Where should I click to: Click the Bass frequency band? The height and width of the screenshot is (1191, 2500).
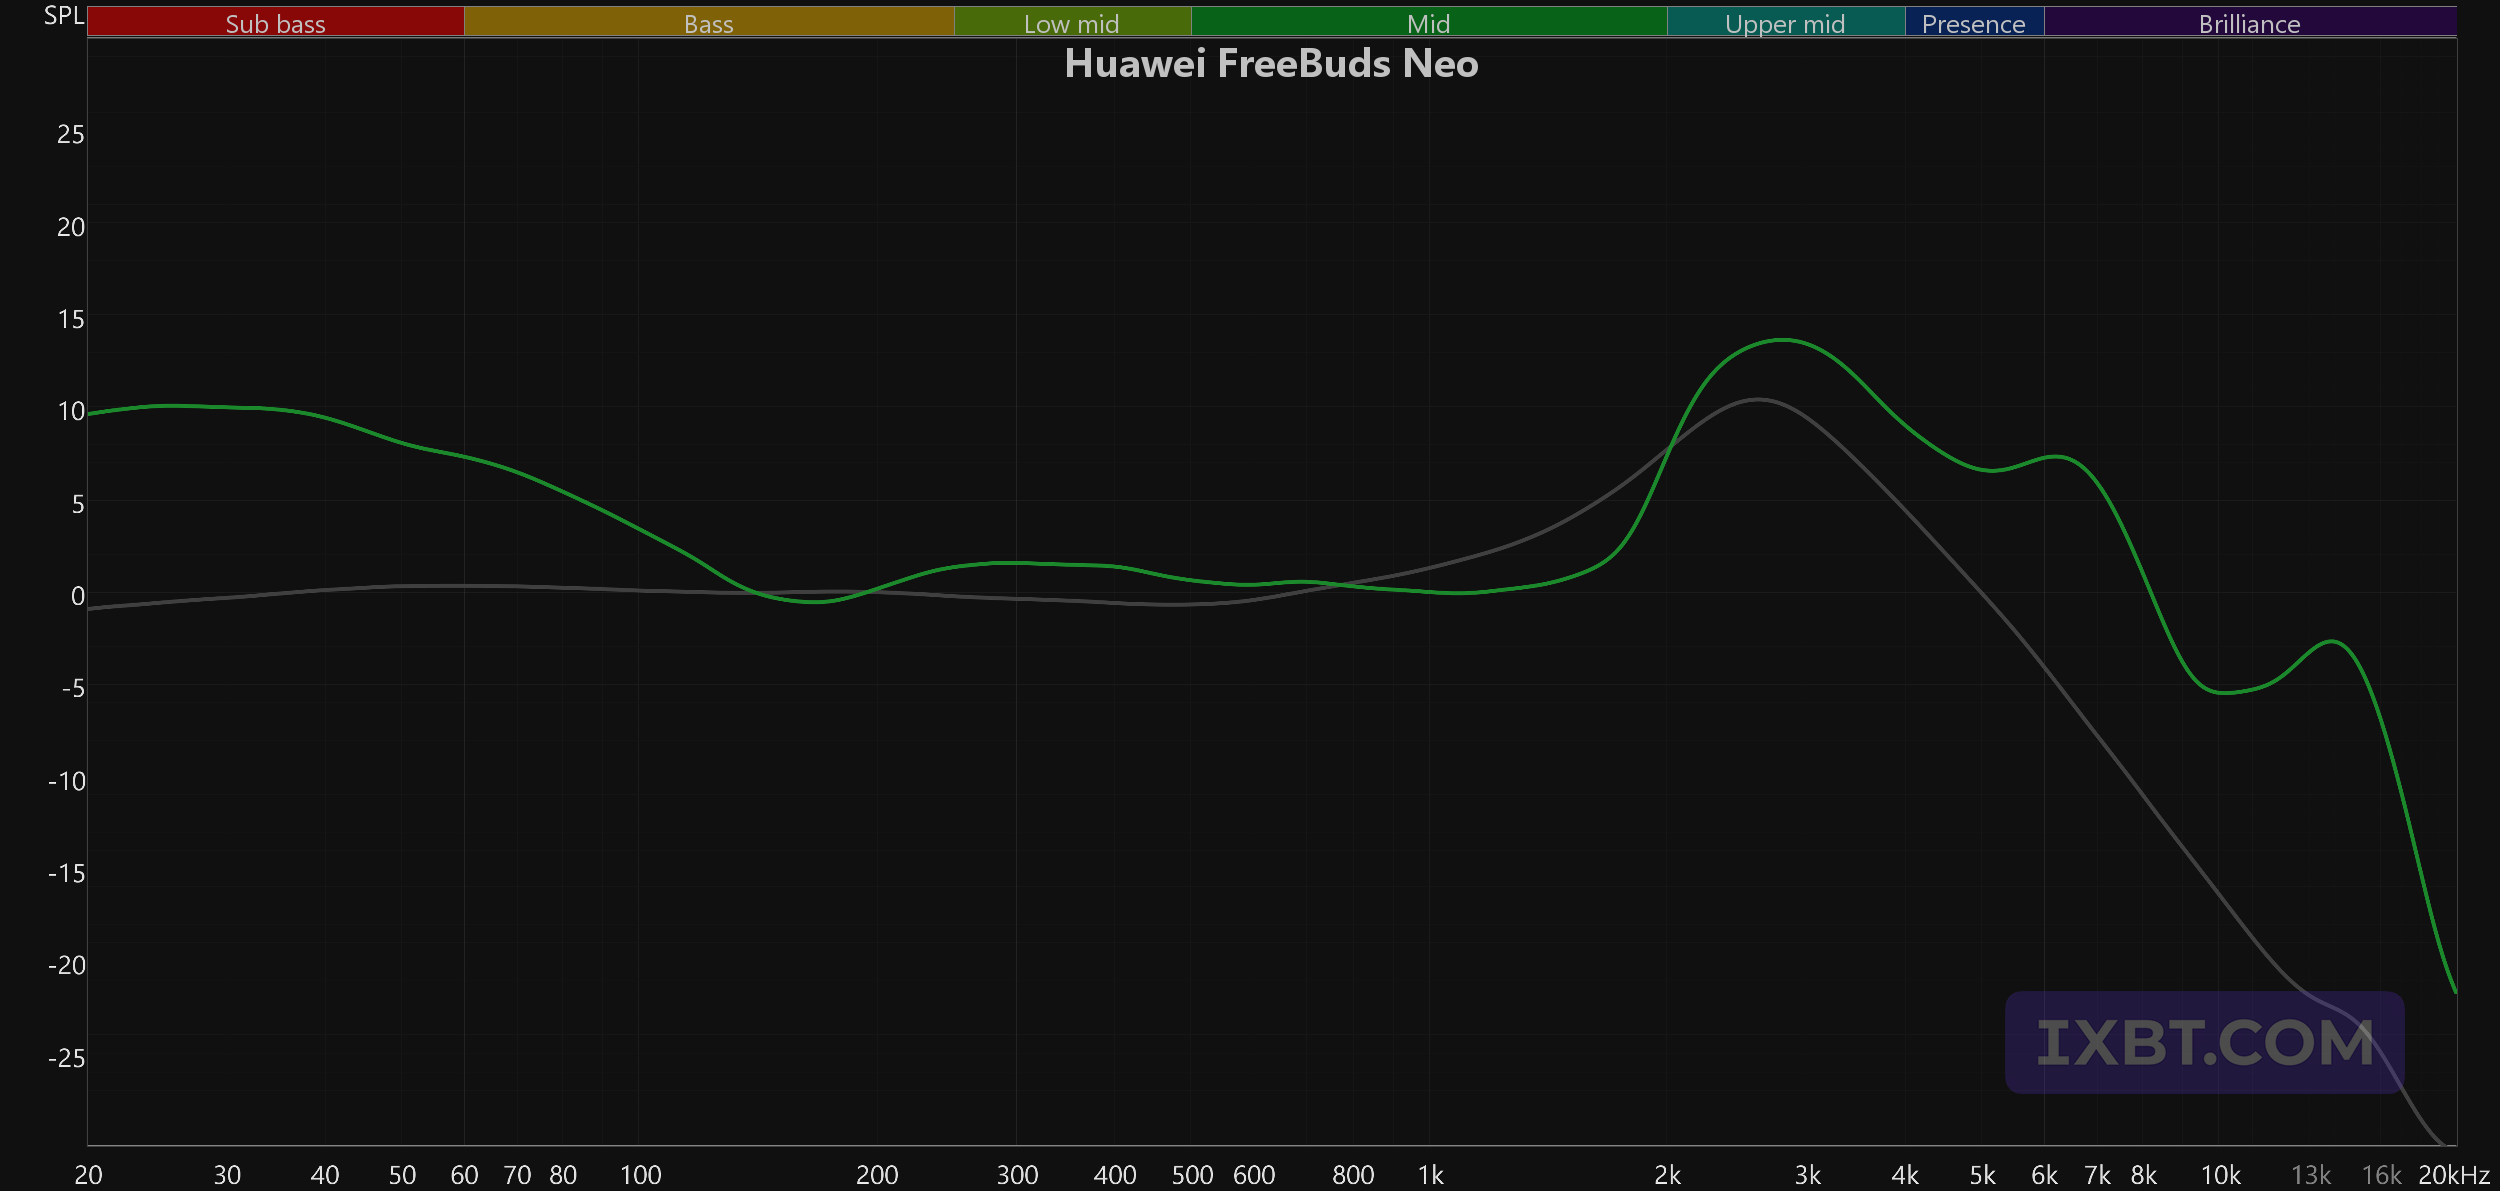tap(709, 22)
